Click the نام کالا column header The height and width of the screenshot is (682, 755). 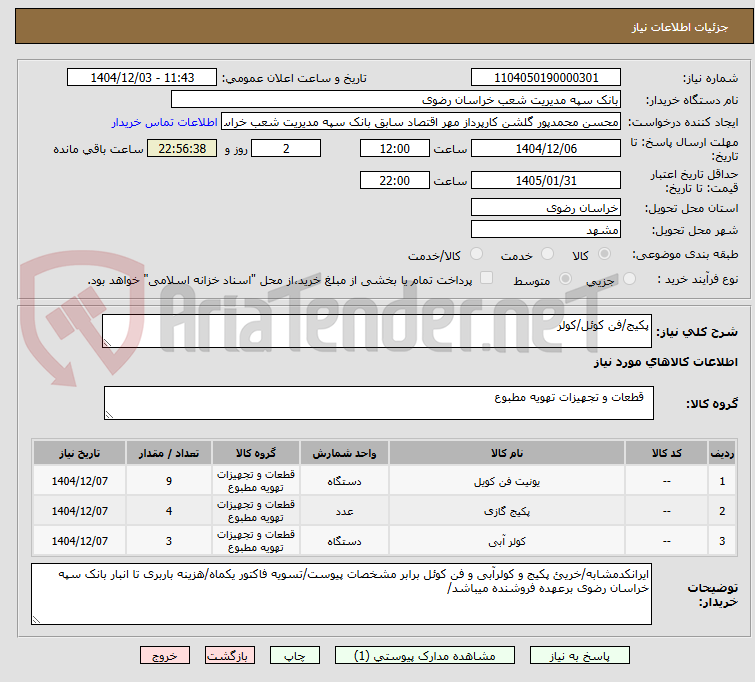pos(507,453)
